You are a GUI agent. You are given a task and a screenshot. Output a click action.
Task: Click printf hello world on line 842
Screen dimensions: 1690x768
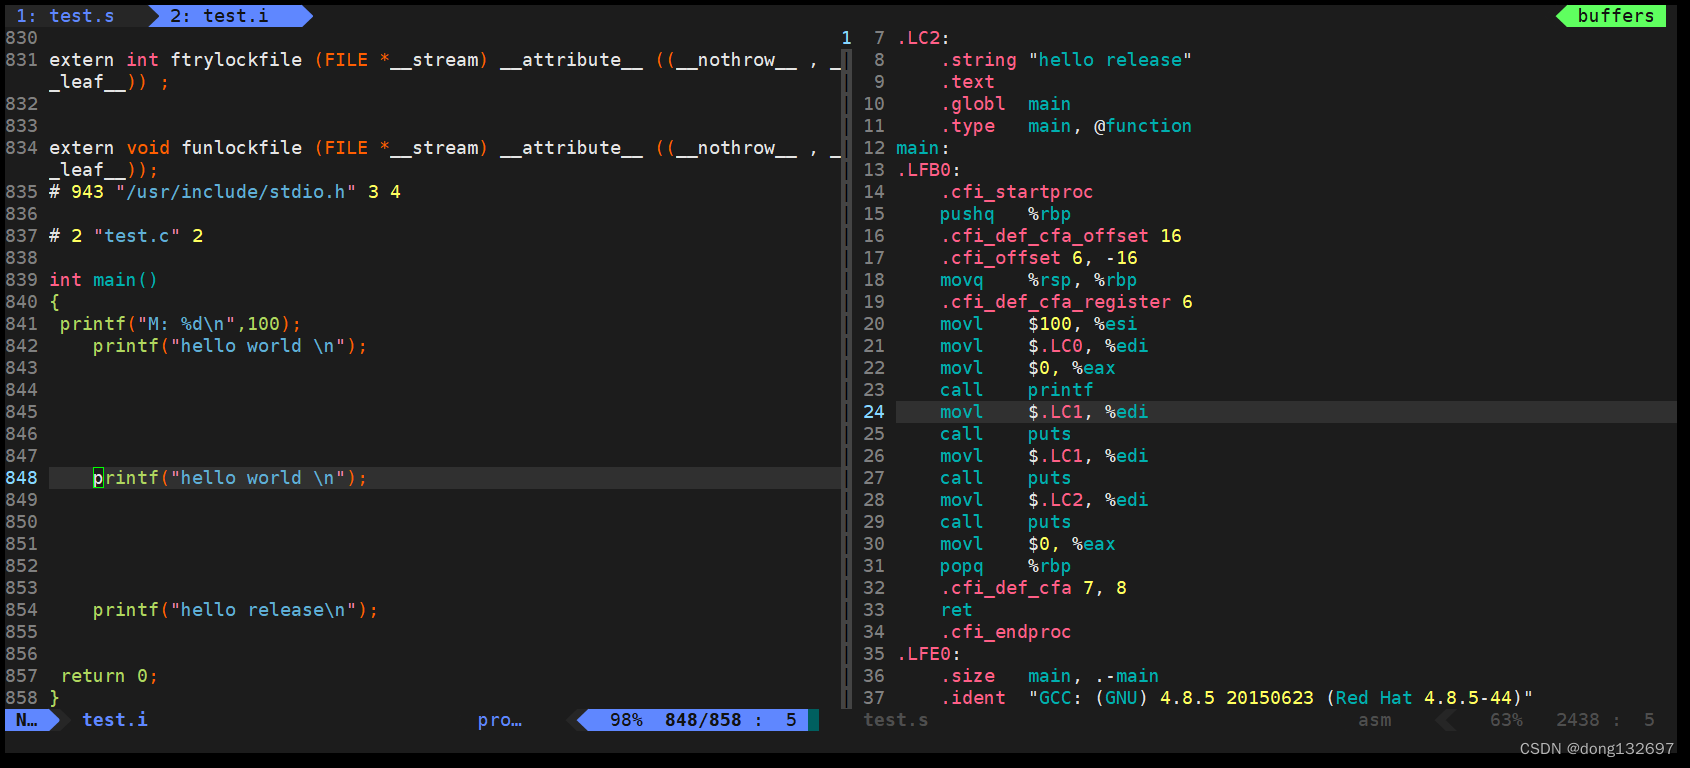230,346
